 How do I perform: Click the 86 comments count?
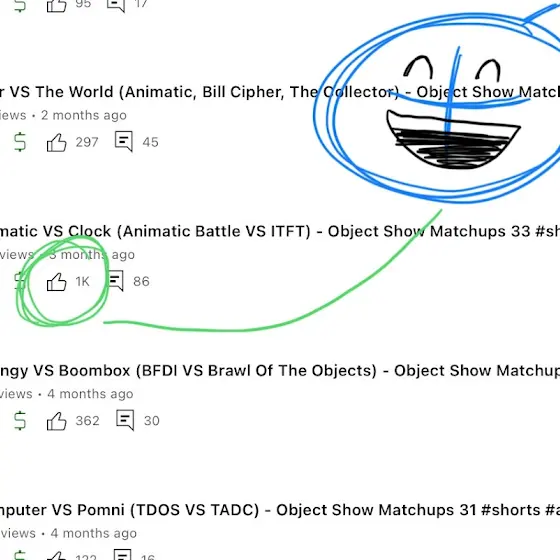point(141,281)
